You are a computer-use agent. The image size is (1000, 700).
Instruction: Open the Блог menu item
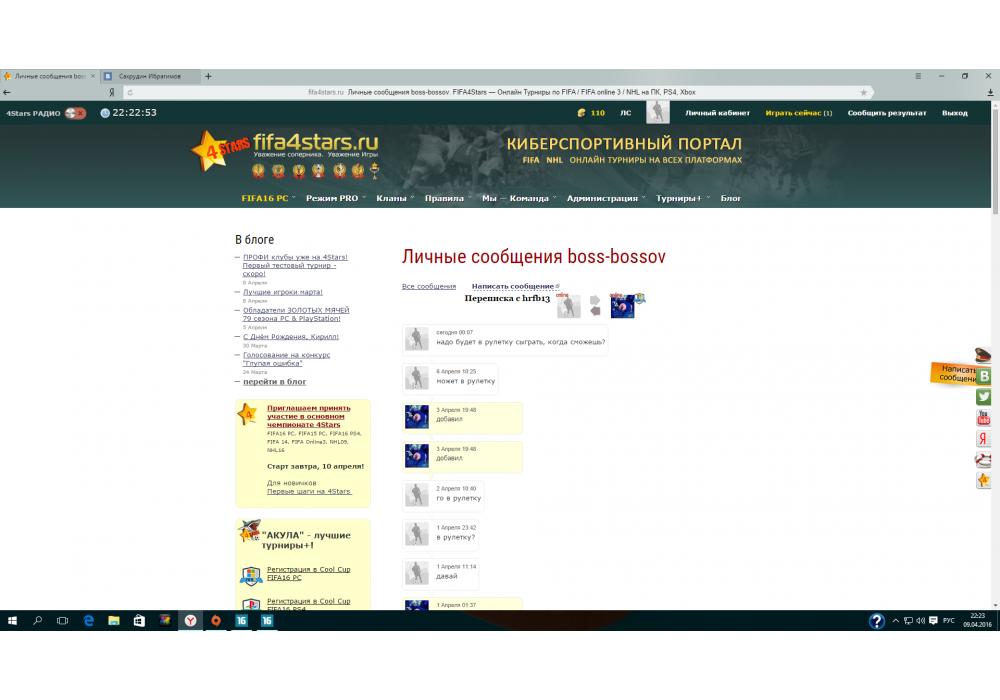pos(731,198)
